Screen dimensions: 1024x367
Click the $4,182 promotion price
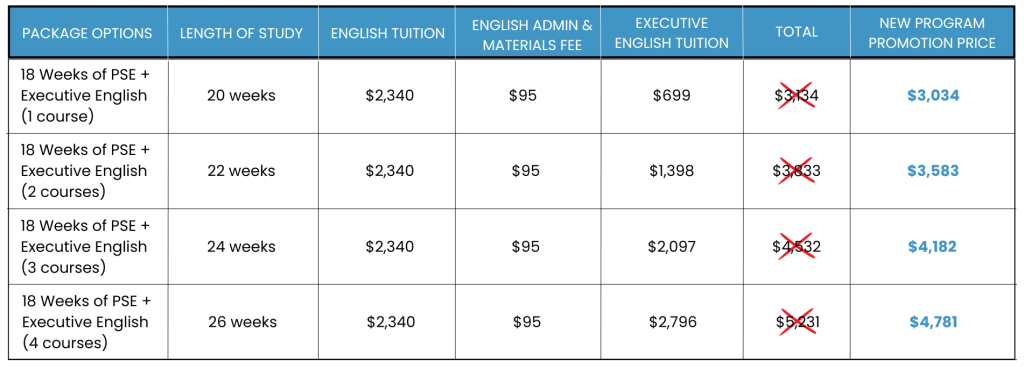933,247
